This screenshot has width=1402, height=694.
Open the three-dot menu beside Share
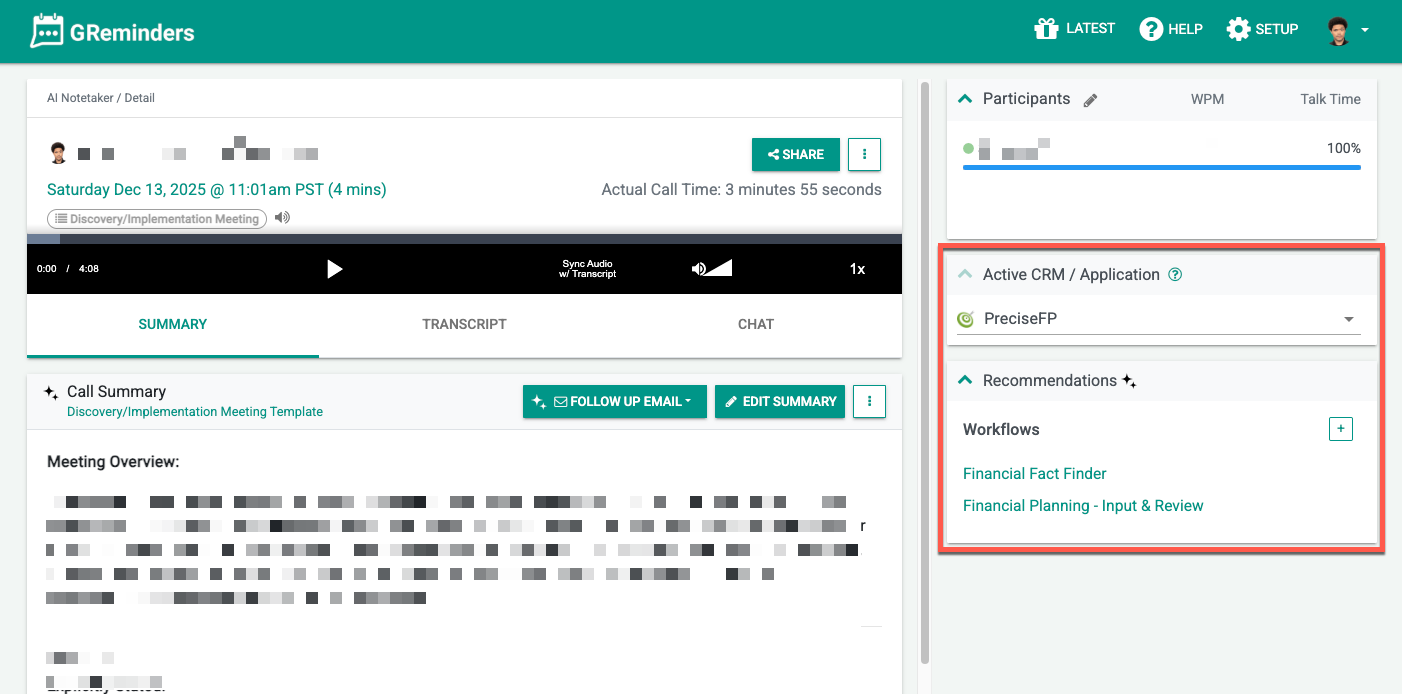click(864, 155)
